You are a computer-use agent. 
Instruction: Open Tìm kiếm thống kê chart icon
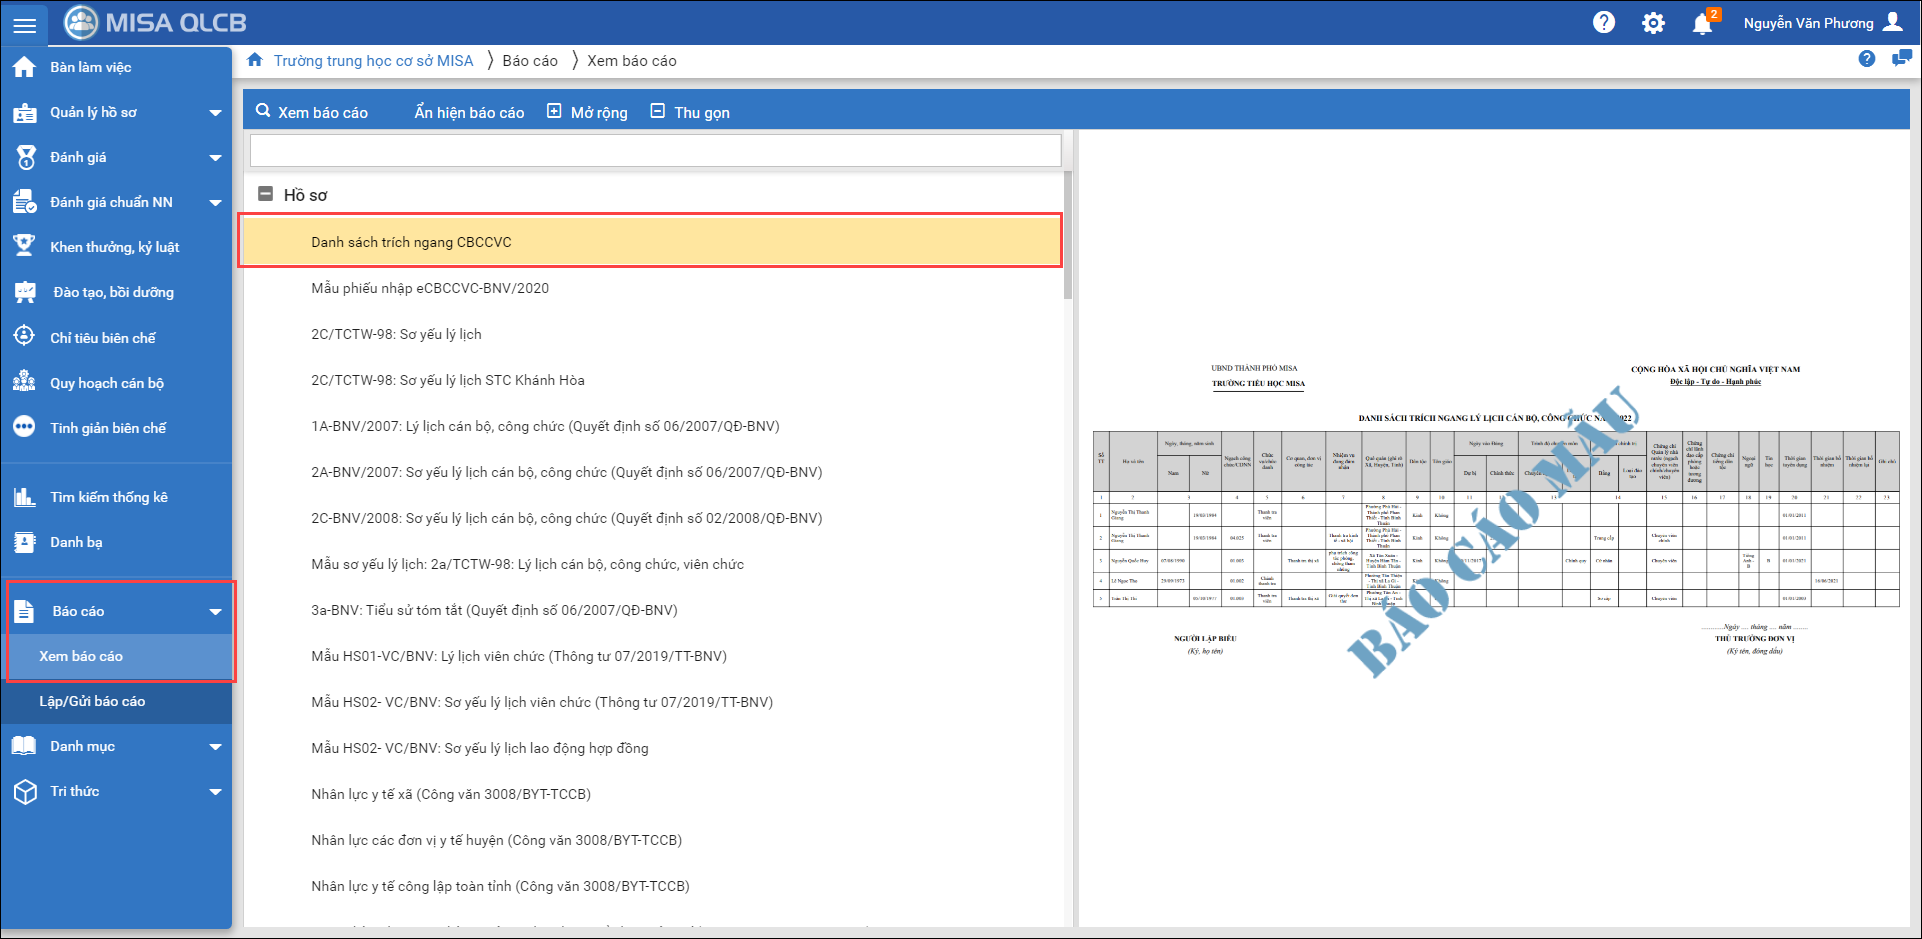click(25, 497)
